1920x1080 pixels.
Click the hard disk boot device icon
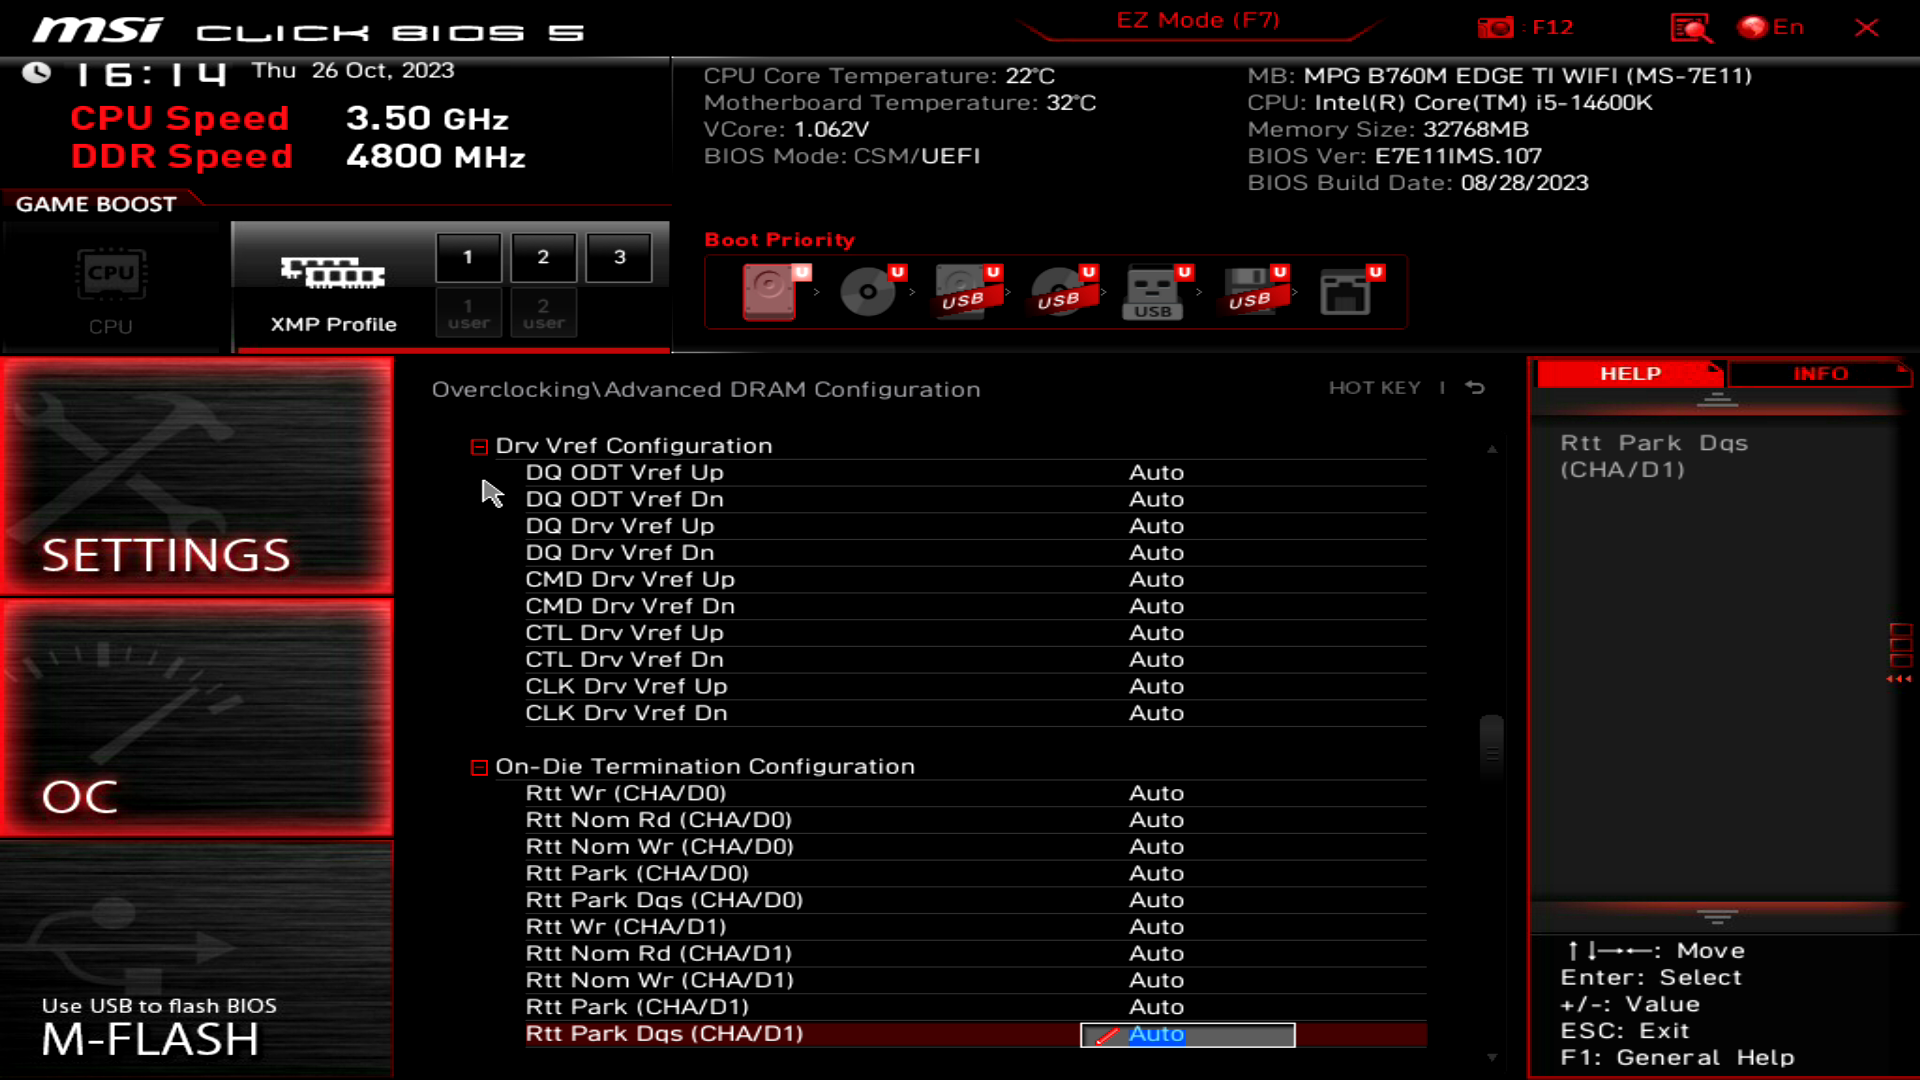pos(769,291)
